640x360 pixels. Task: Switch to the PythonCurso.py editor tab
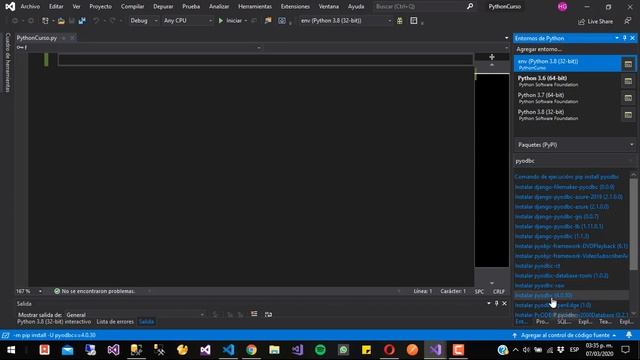coord(37,38)
